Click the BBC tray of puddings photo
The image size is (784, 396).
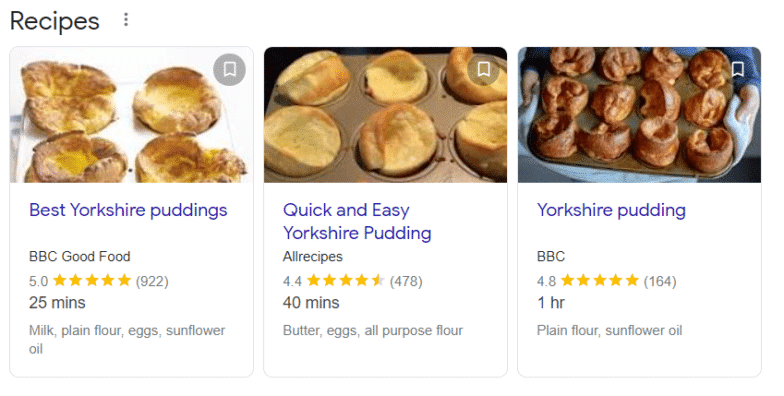pyautogui.click(x=640, y=114)
